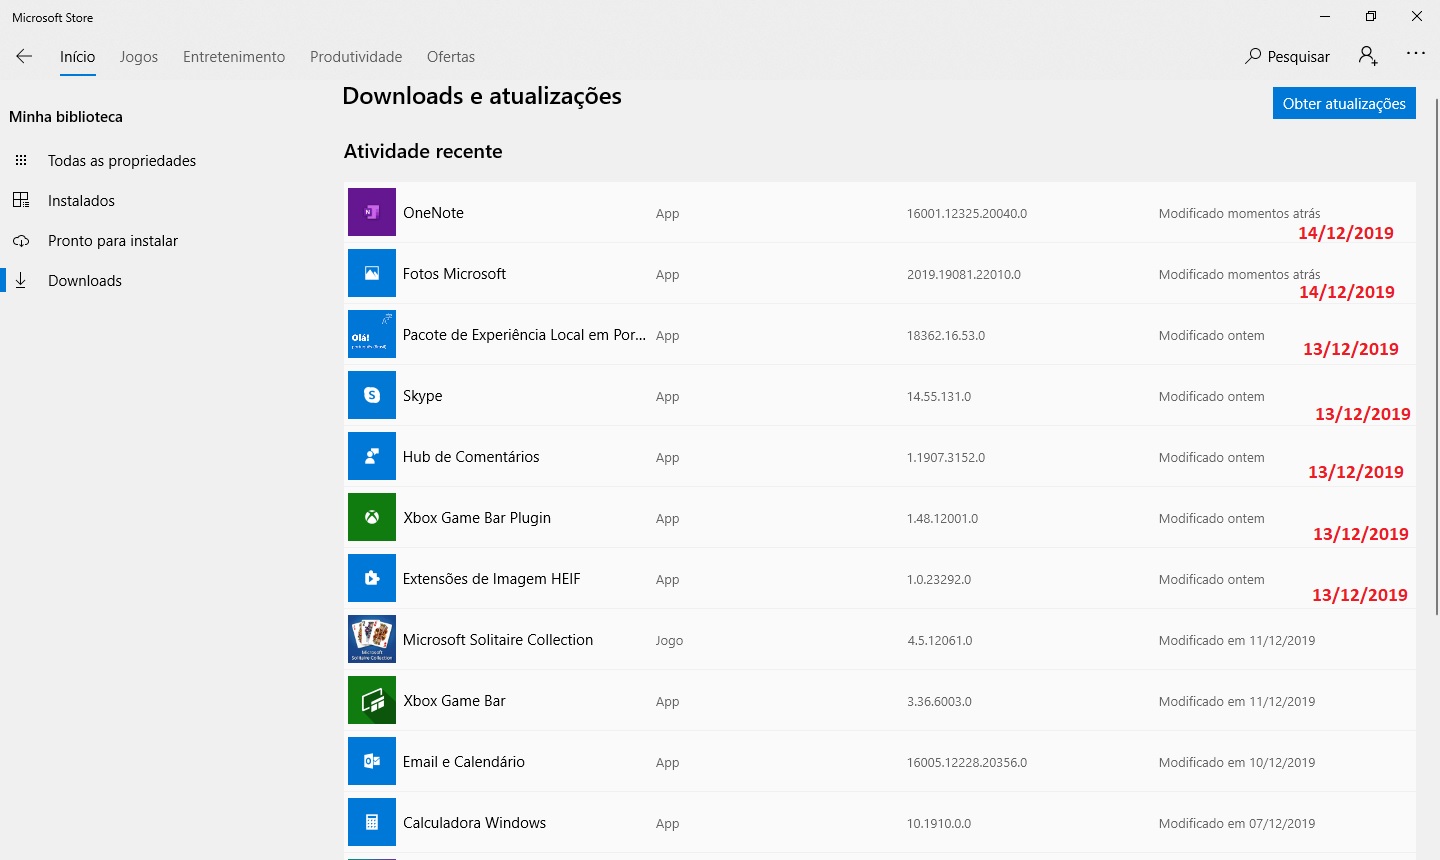Image resolution: width=1440 pixels, height=860 pixels.
Task: Click the Email e Calendário name
Action: [463, 762]
